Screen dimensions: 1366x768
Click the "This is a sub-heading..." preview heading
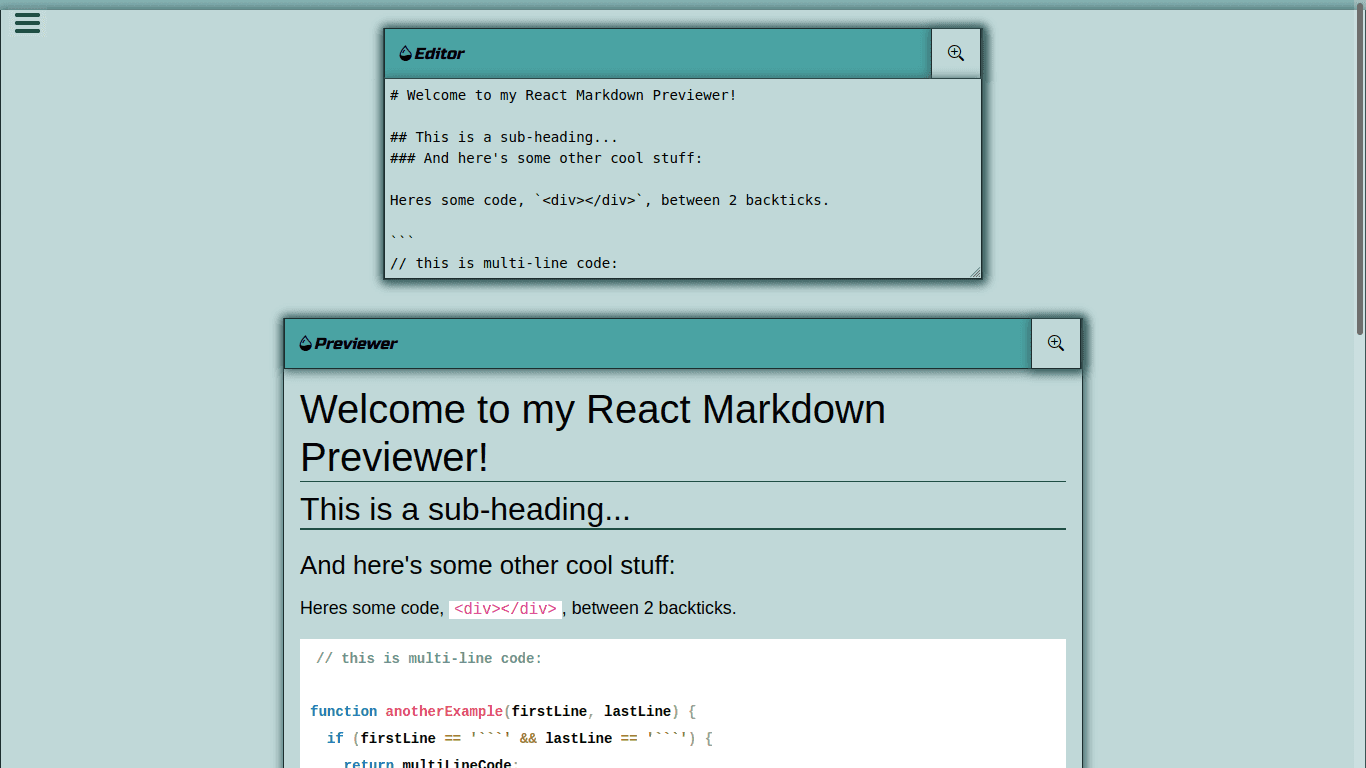point(683,509)
